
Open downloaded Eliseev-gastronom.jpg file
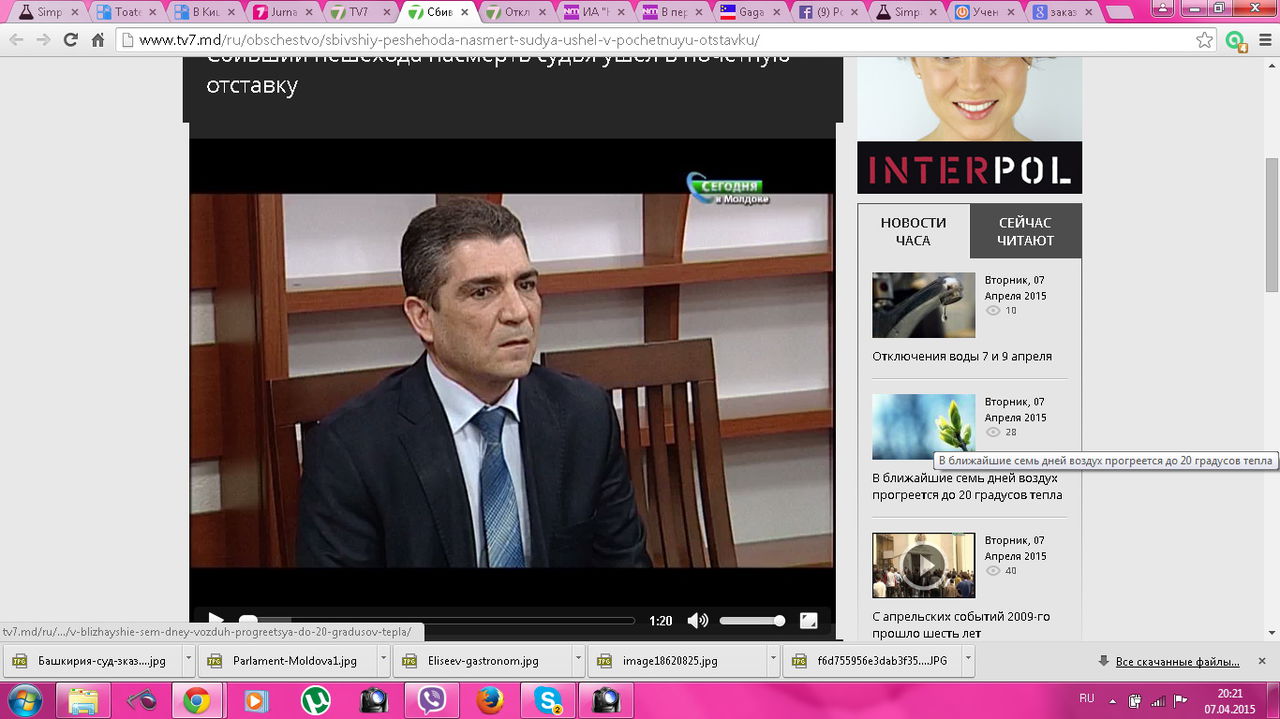[x=483, y=661]
